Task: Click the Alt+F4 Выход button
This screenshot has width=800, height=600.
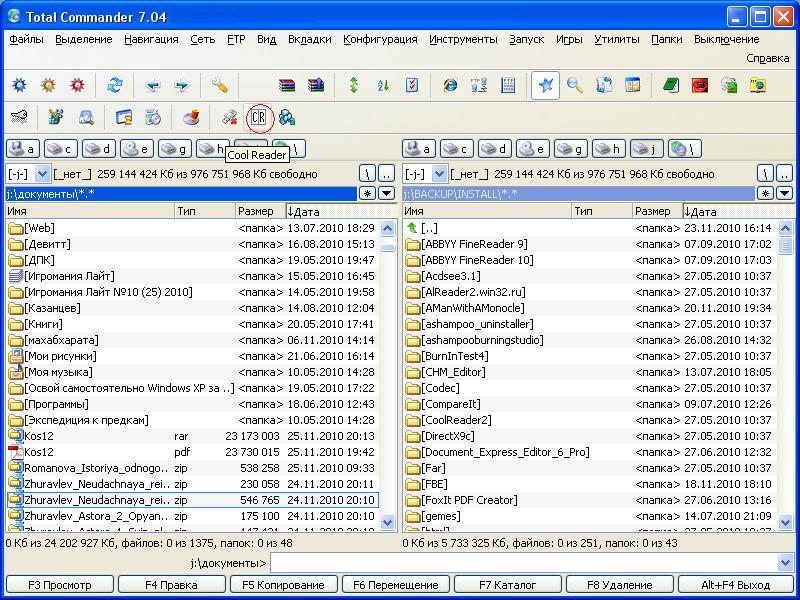Action: point(736,585)
